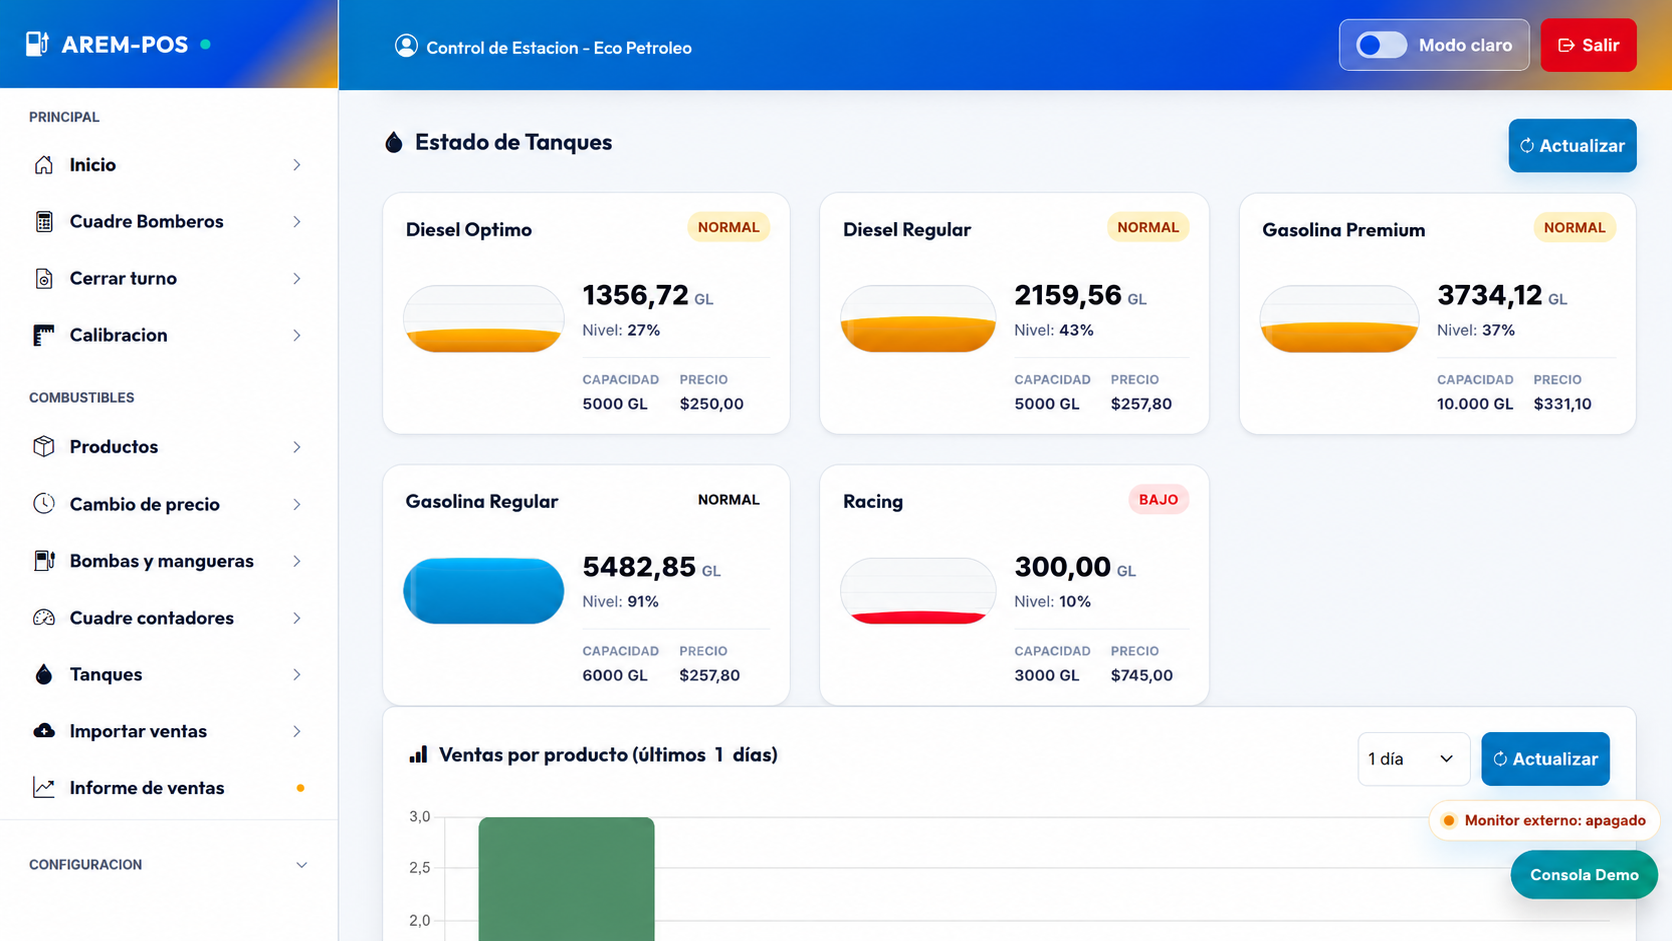Click the Inicio home icon
The width and height of the screenshot is (1672, 941).
click(x=44, y=165)
